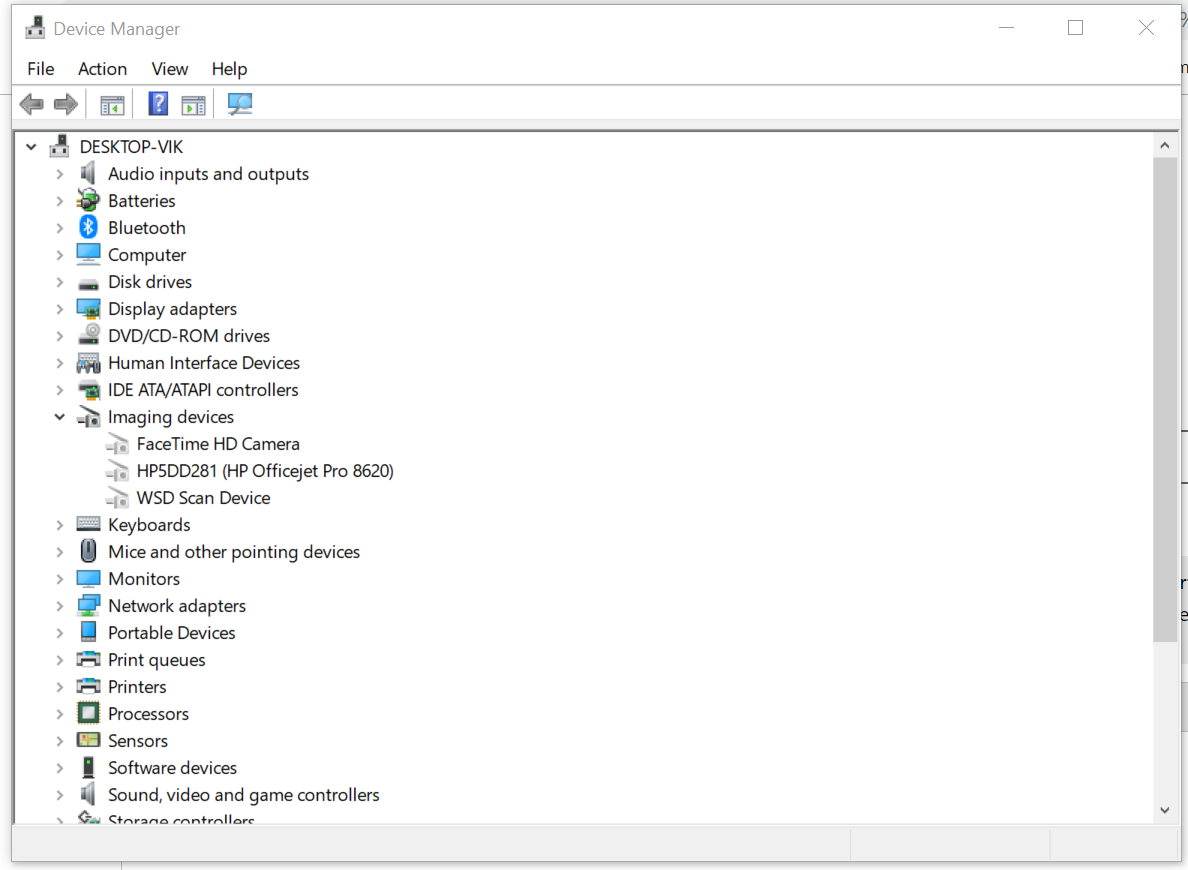This screenshot has height=870, width=1188.
Task: Click the Display adapters icon
Action: click(88, 308)
